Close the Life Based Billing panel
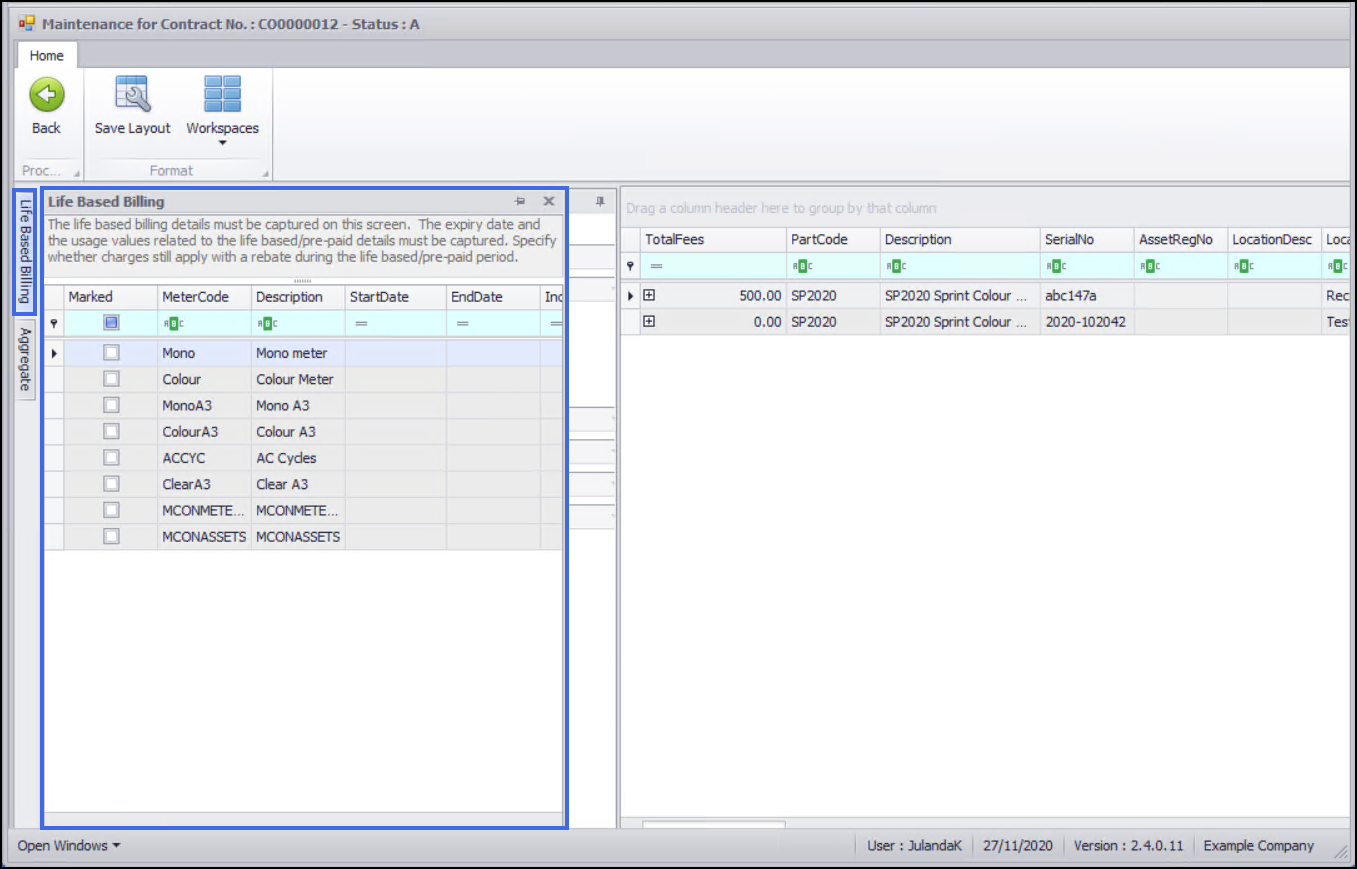1357x869 pixels. 549,201
